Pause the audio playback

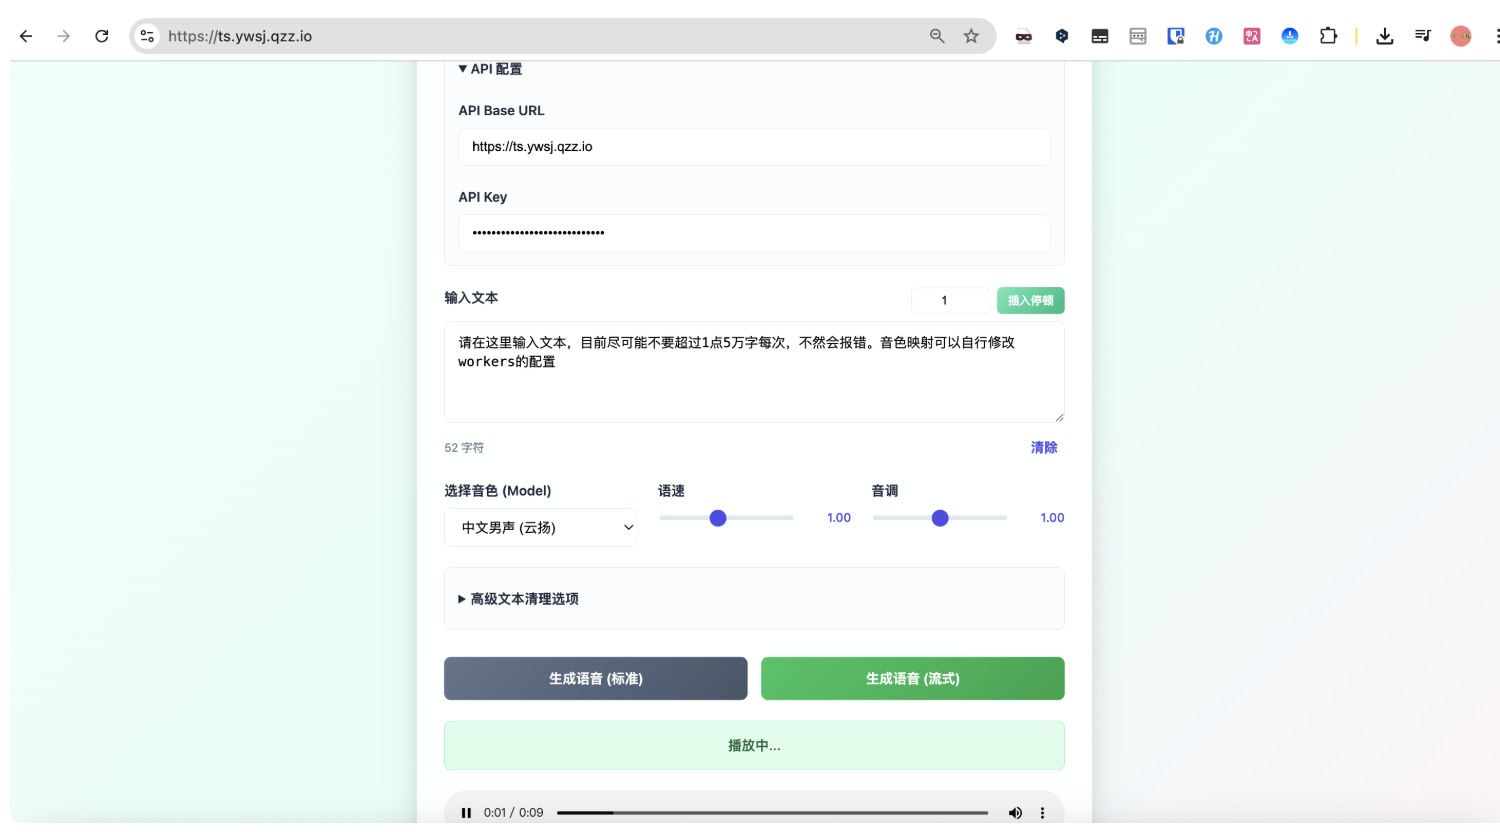click(x=466, y=813)
